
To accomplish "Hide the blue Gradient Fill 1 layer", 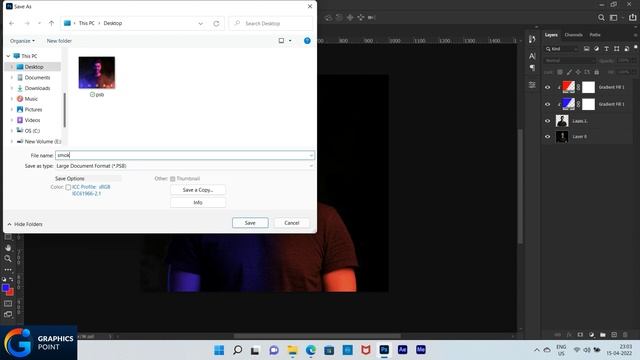I will pos(548,104).
